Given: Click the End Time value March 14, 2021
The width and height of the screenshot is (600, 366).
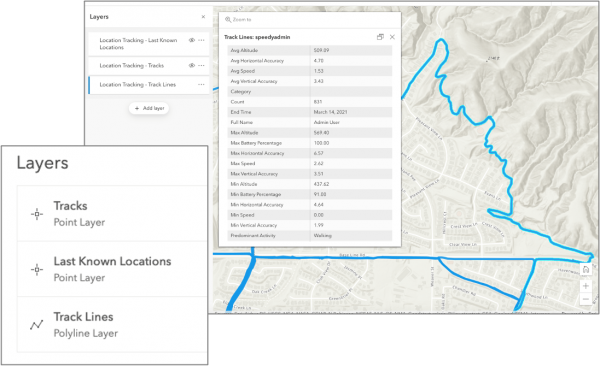Looking at the screenshot, I should click(x=330, y=112).
